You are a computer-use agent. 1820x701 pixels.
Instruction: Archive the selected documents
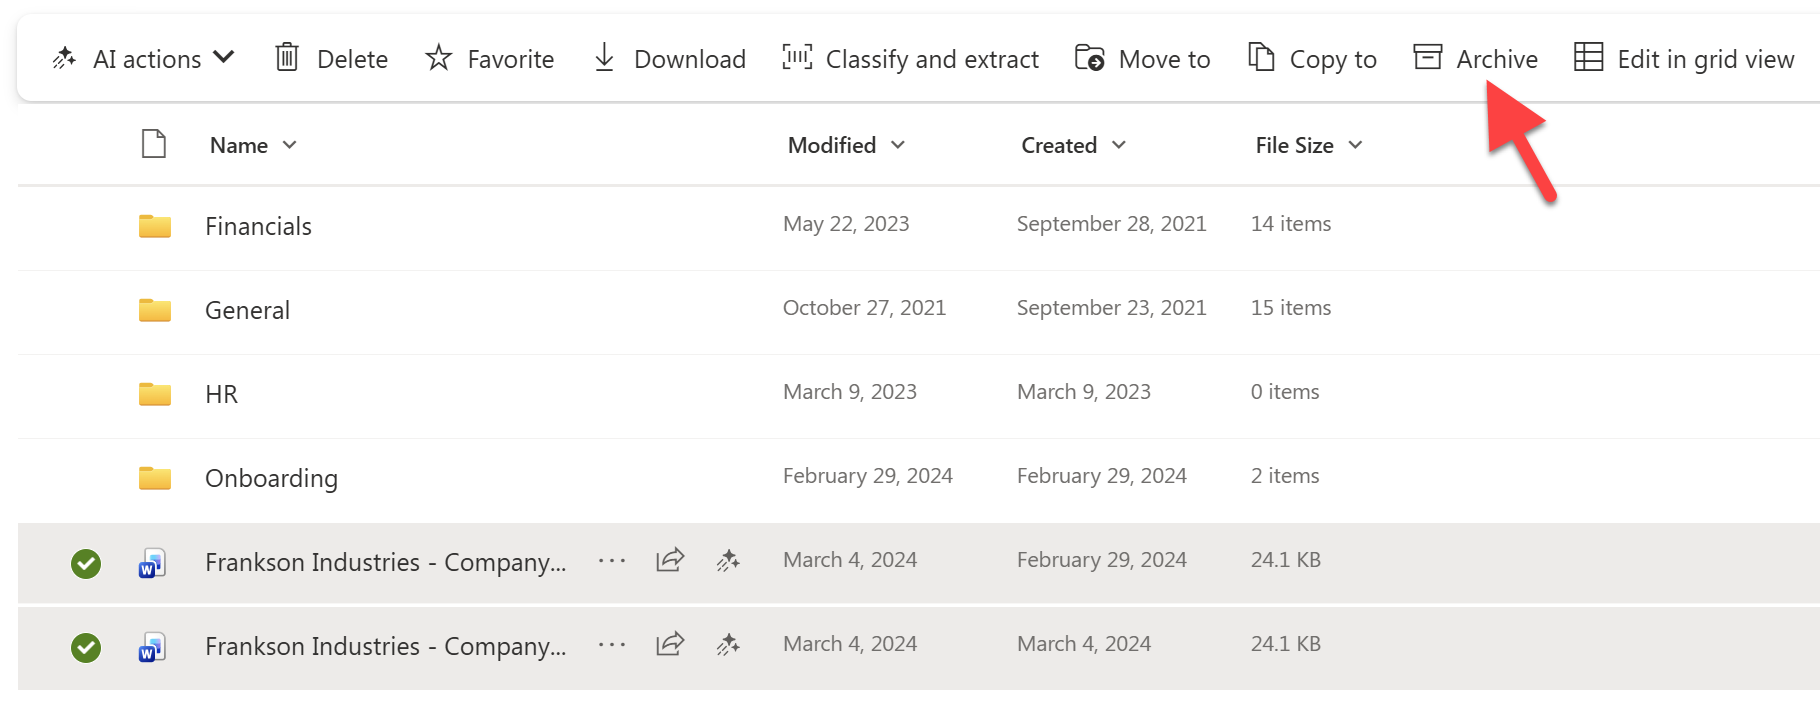point(1475,59)
